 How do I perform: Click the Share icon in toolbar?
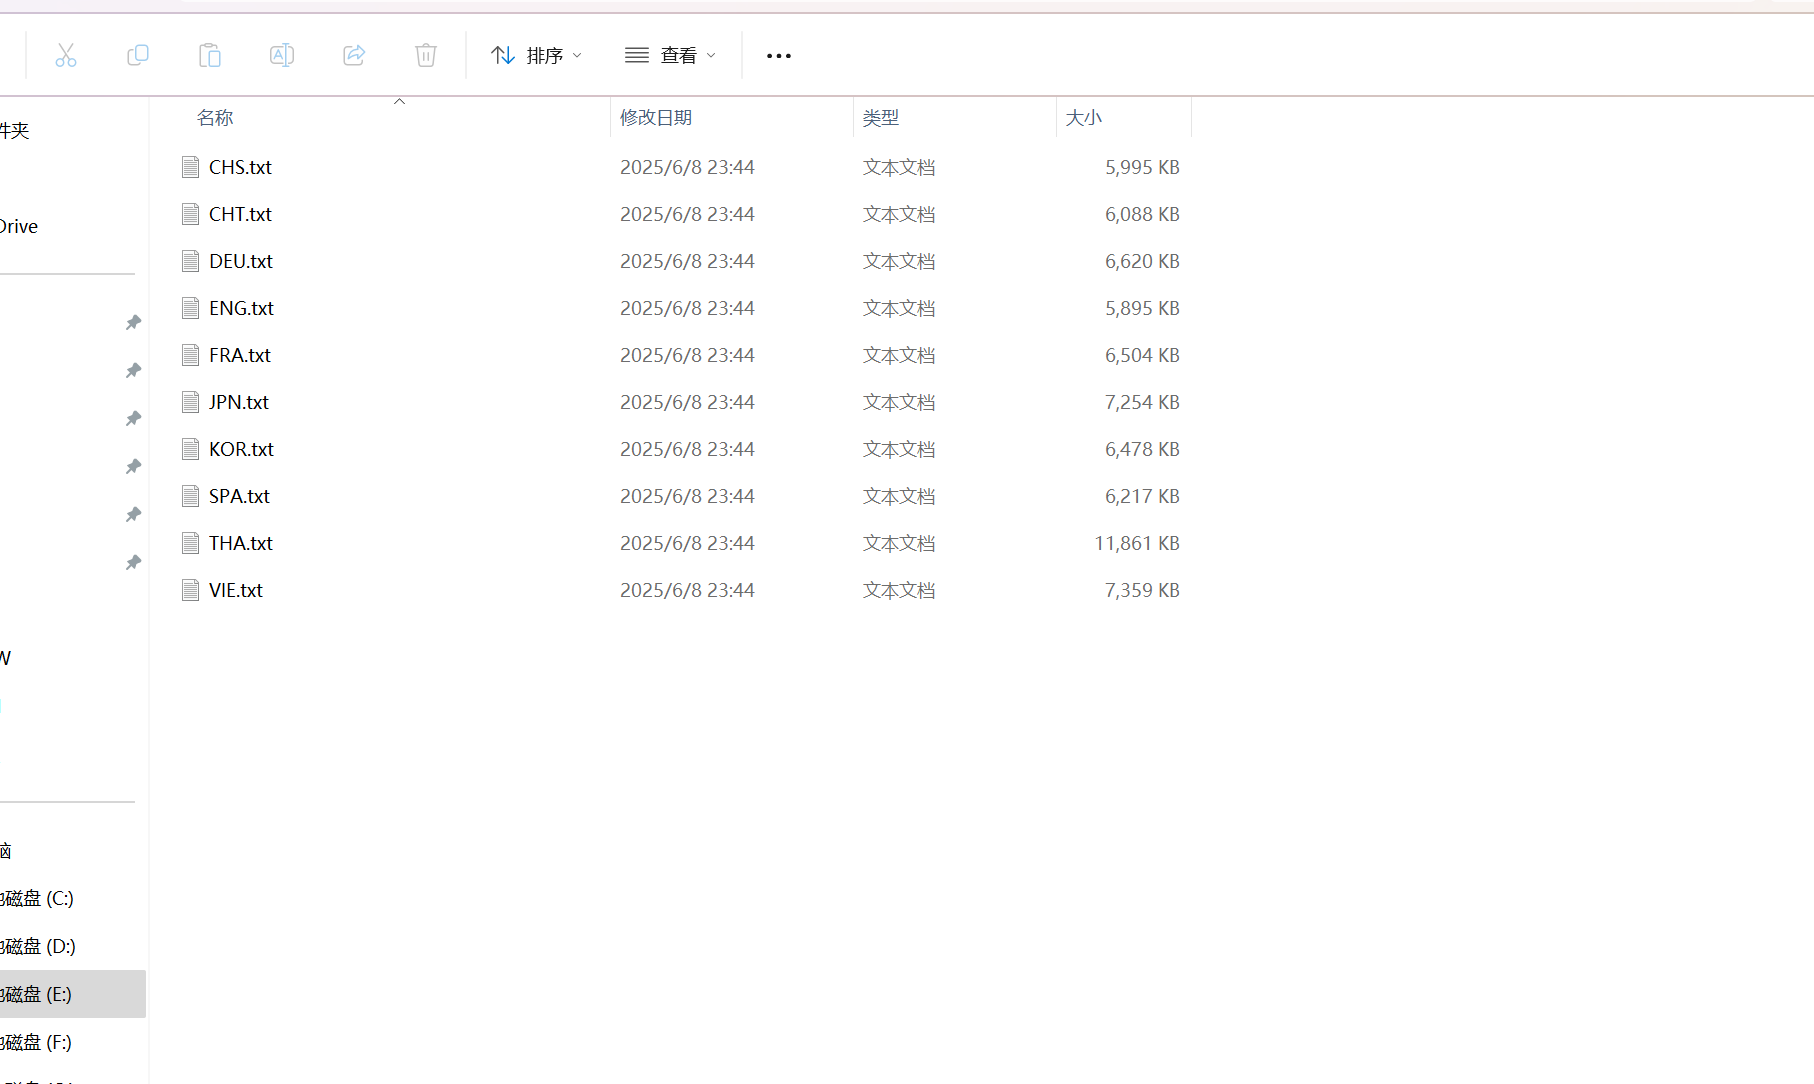pyautogui.click(x=354, y=55)
